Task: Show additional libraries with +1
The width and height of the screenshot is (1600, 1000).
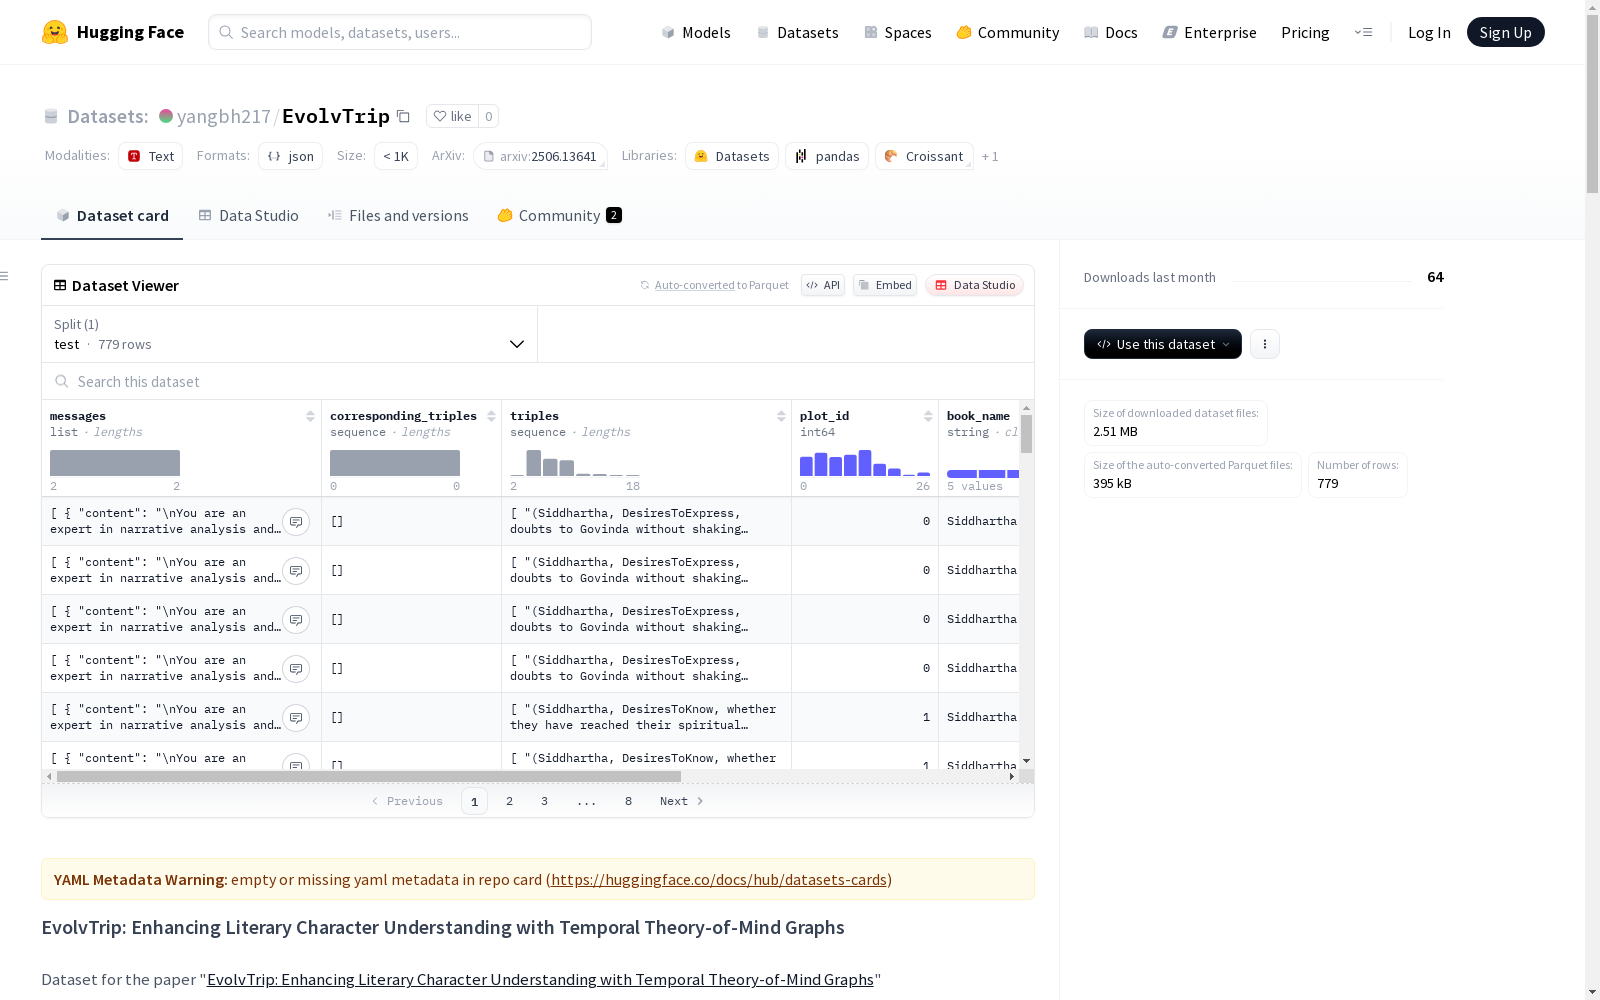Action: click(x=990, y=156)
